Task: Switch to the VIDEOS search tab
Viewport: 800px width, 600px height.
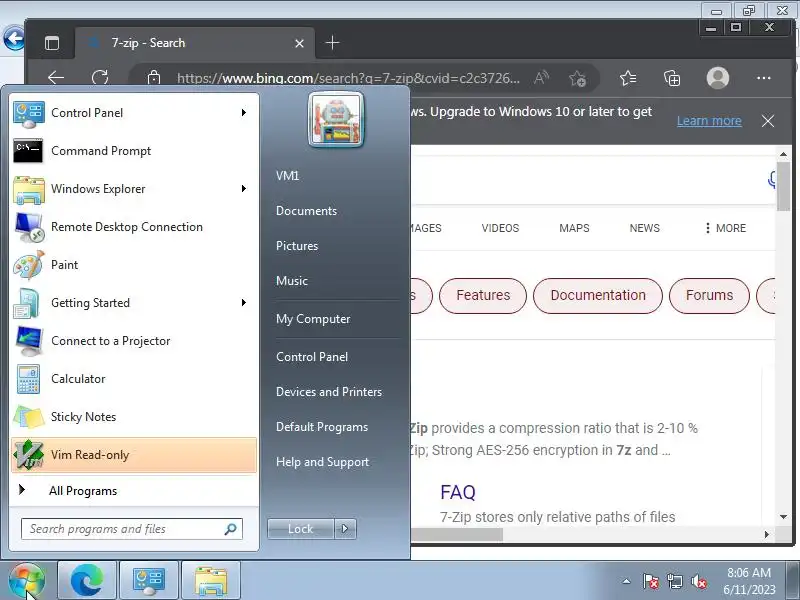Action: point(500,228)
